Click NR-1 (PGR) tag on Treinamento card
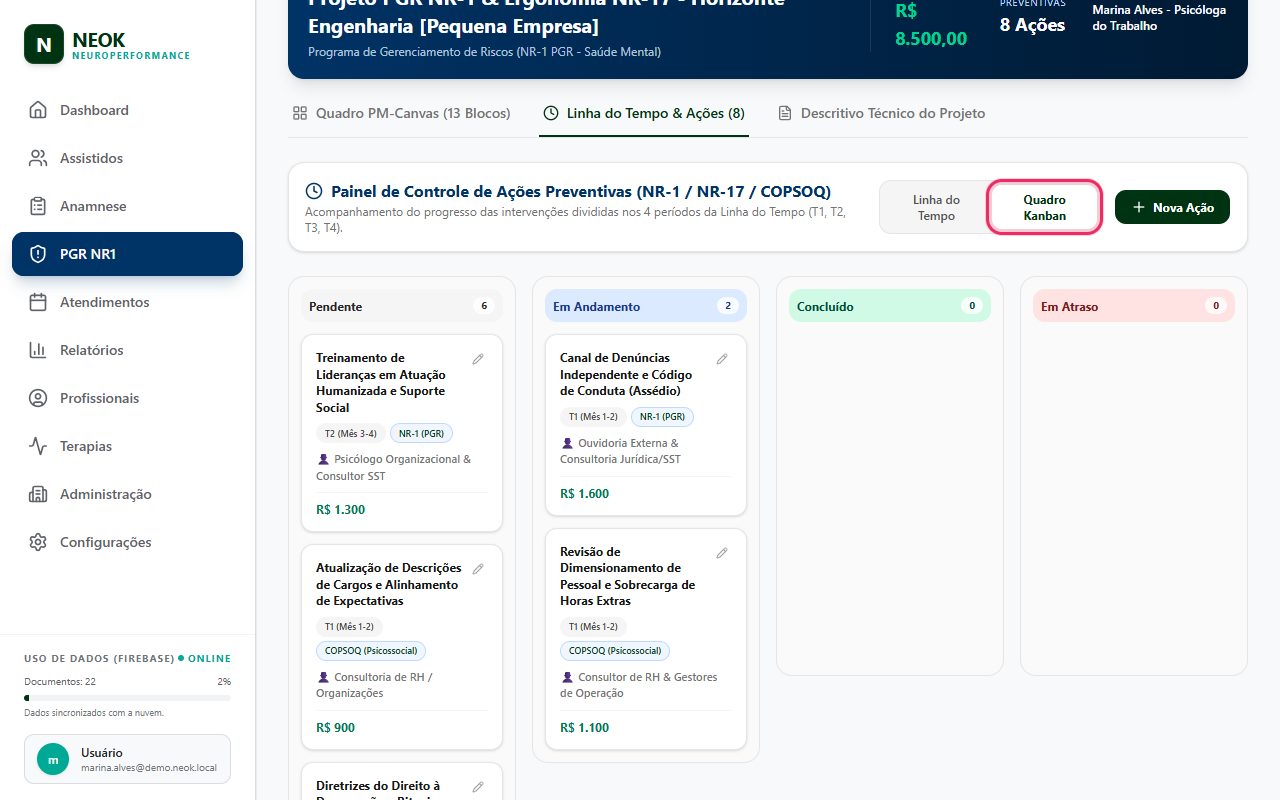 point(422,433)
